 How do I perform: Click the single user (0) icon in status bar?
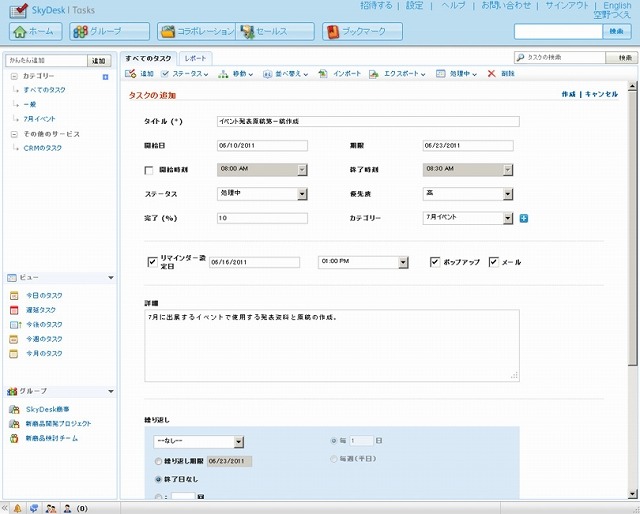(x=67, y=508)
